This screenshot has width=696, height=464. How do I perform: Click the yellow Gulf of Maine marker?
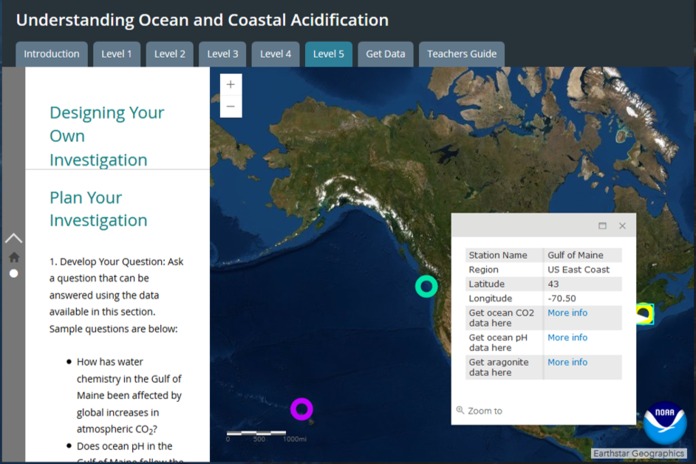tap(643, 314)
